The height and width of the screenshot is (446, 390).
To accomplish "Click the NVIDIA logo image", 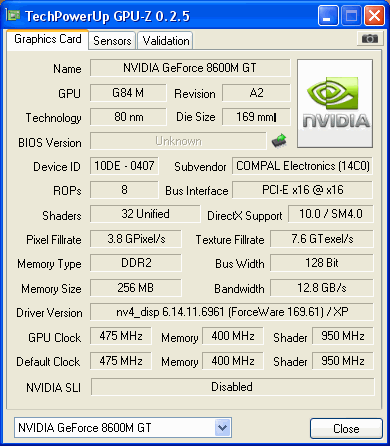I will 335,104.
